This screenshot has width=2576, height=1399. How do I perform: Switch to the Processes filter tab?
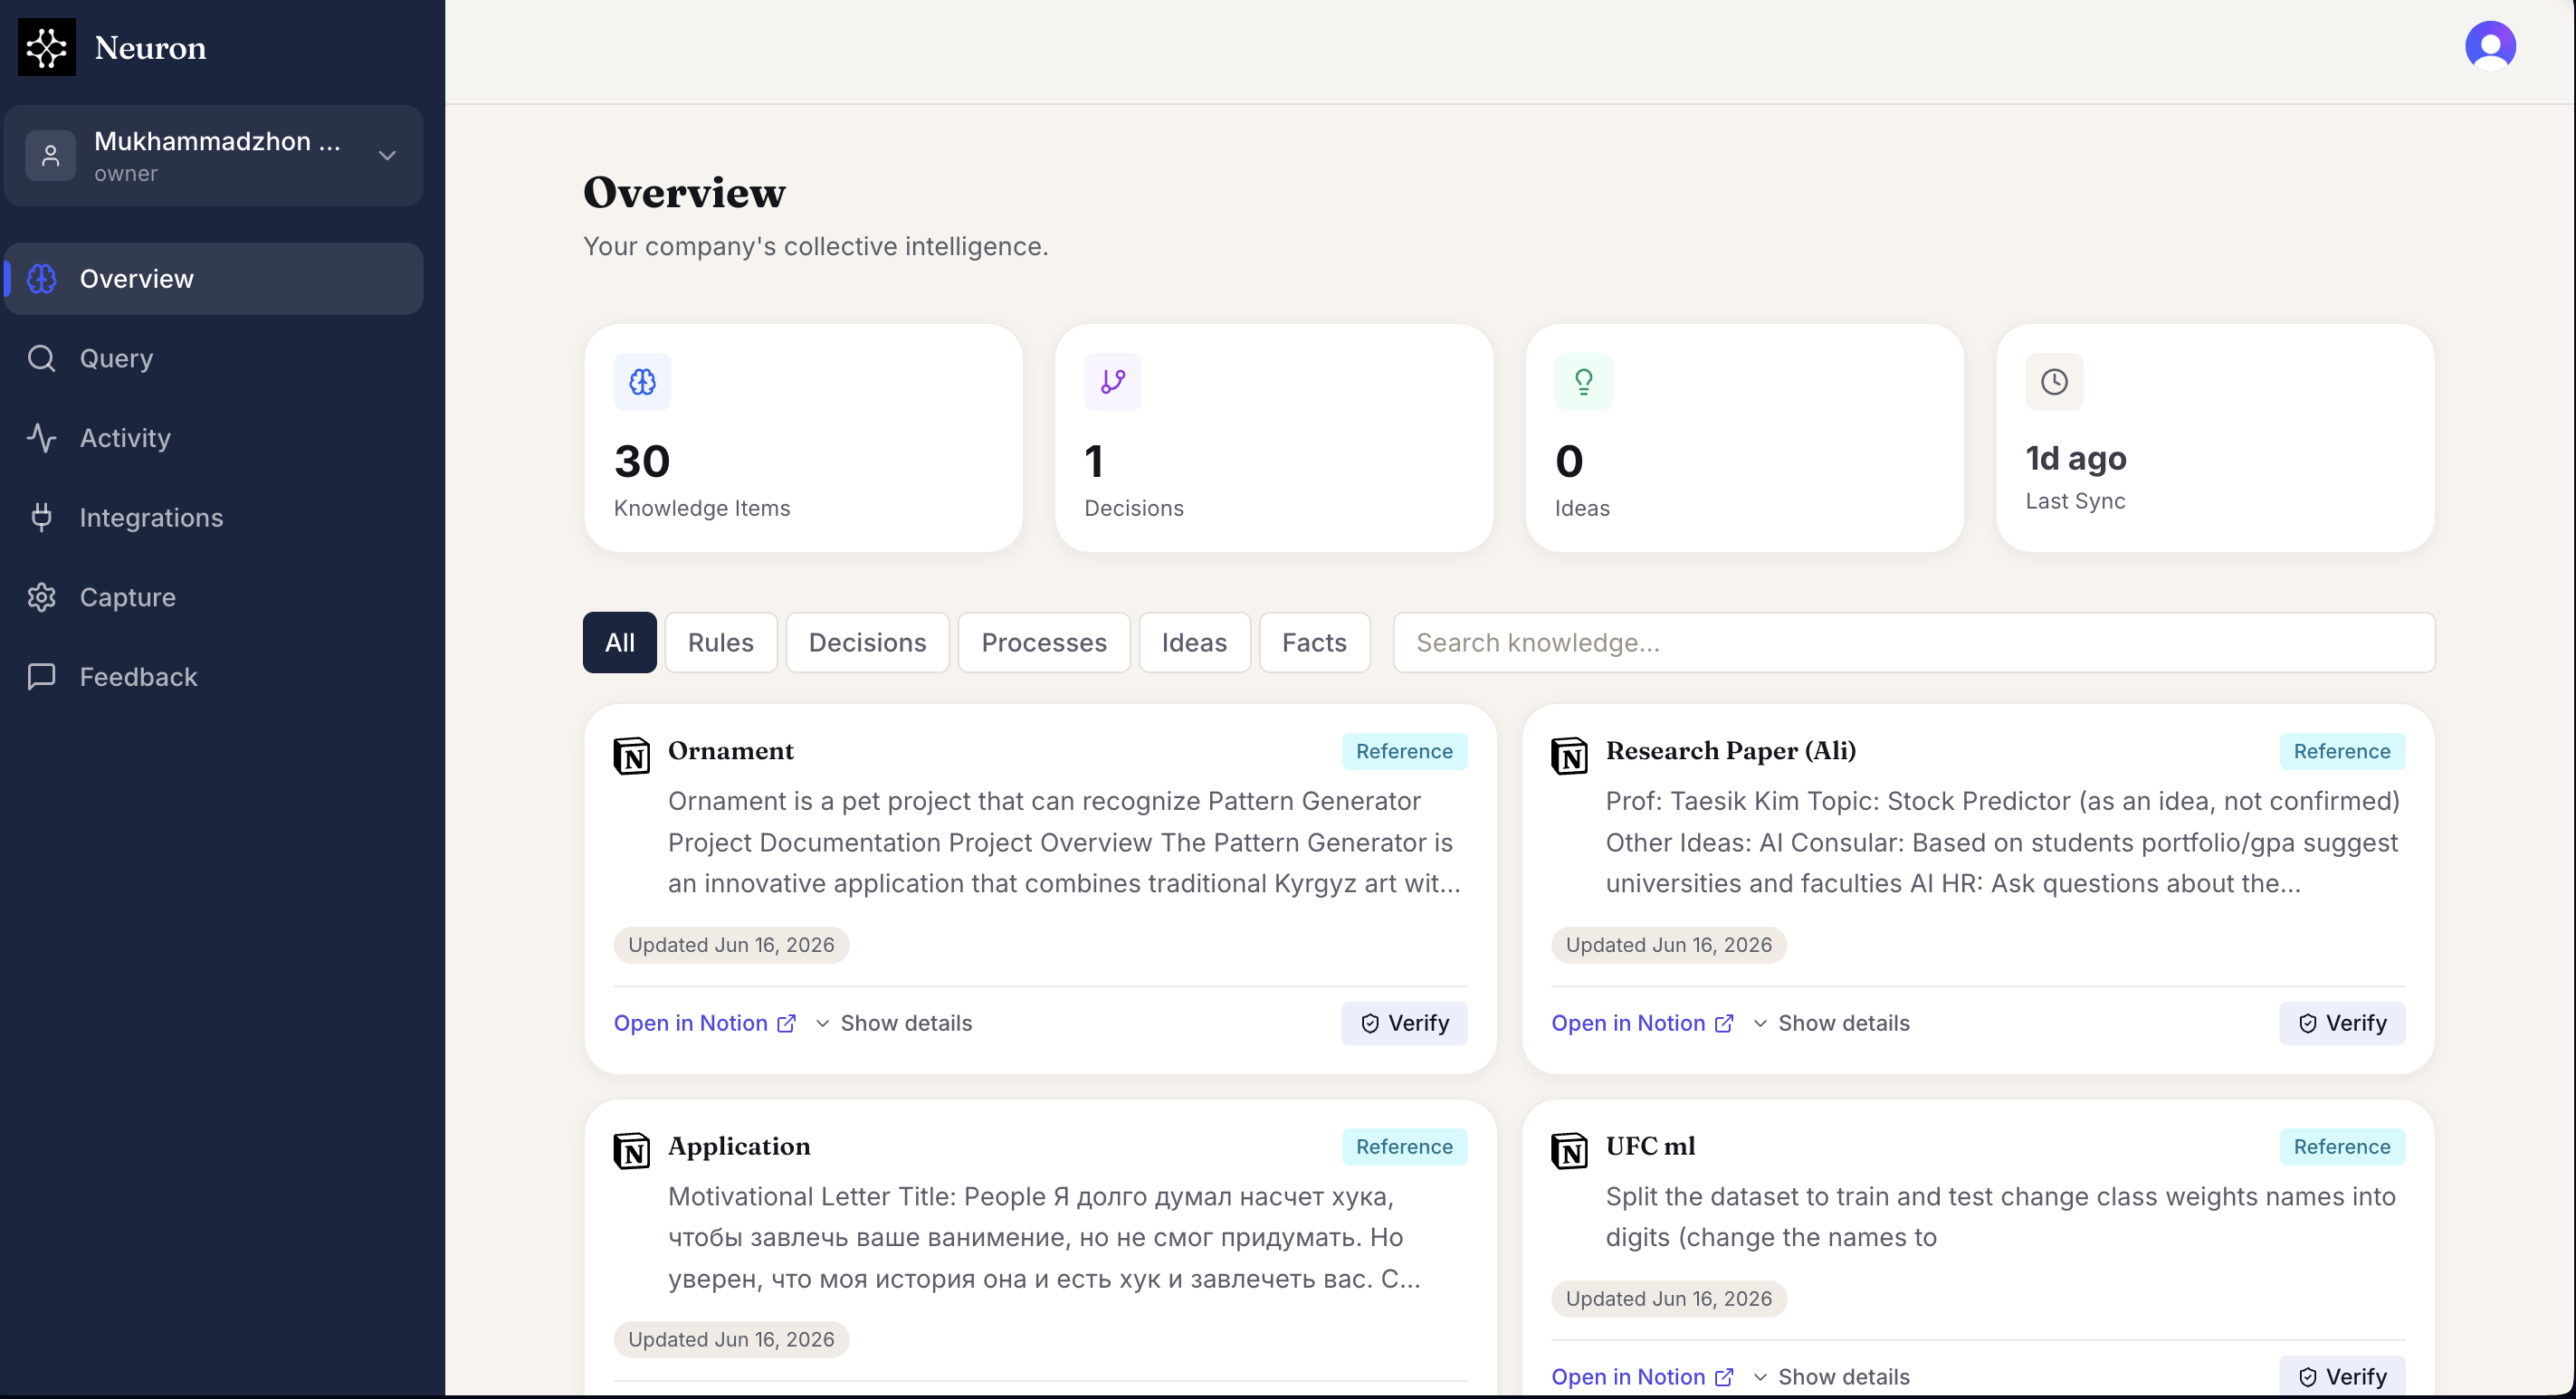pos(1044,642)
